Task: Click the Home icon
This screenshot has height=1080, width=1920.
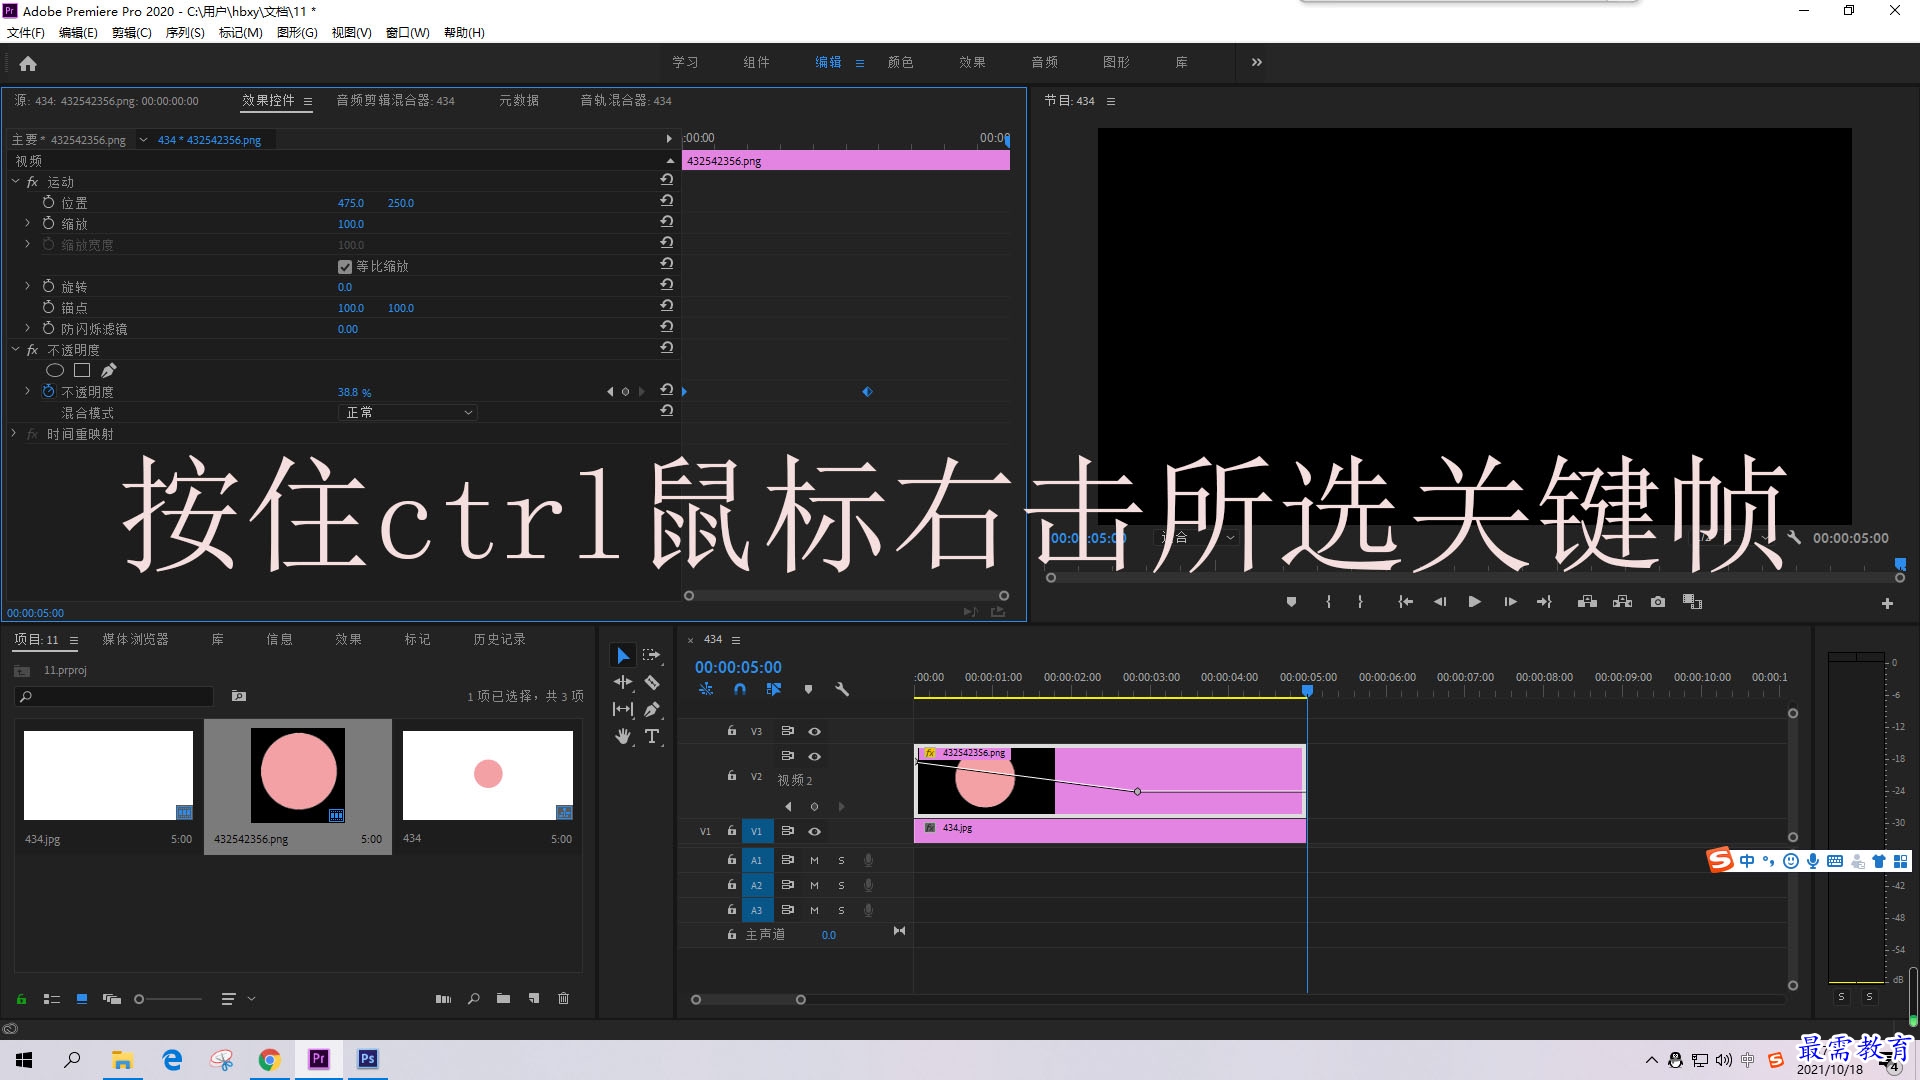Action: (28, 63)
